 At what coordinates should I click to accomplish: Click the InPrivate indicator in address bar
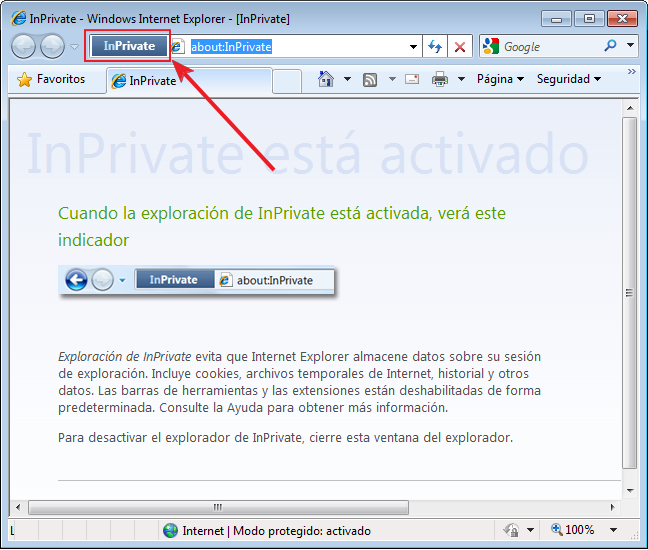129,46
